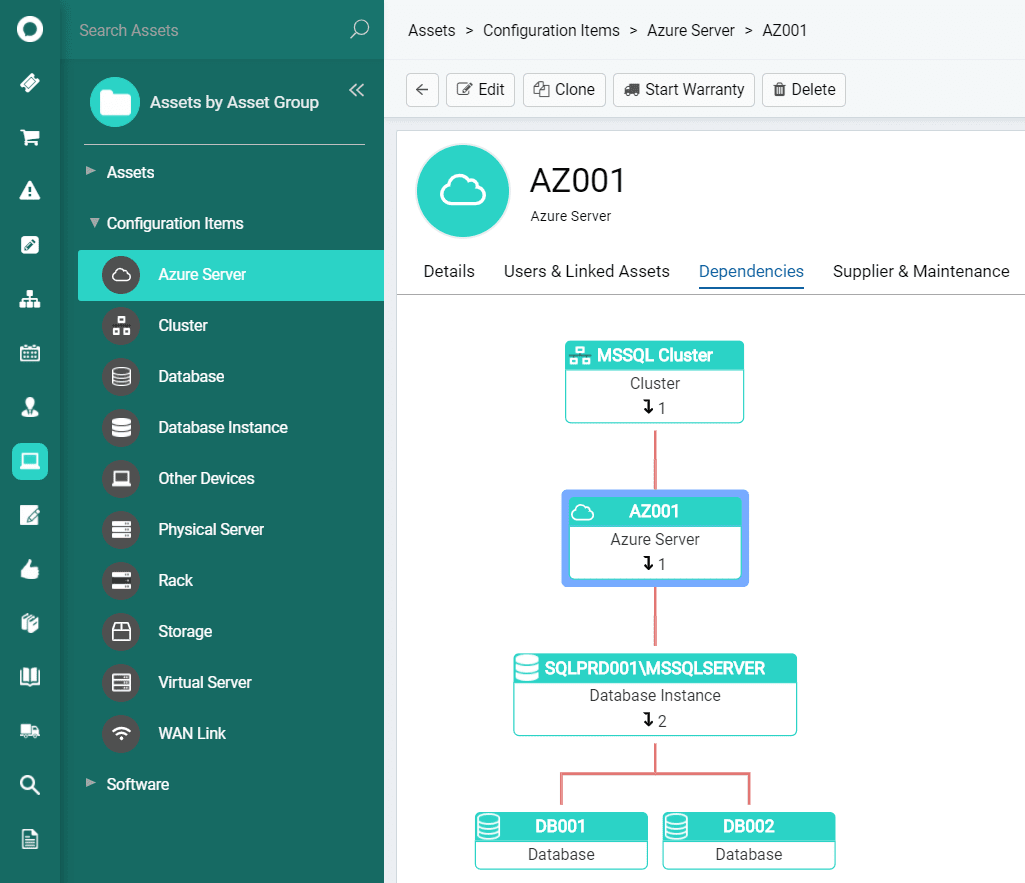
Task: Expand the Software section in navigation
Action: (x=138, y=784)
